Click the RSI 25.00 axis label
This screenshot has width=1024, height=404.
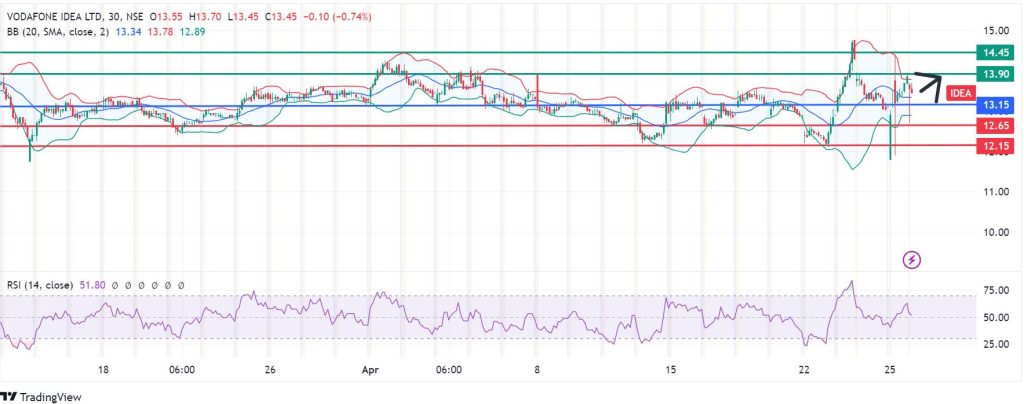pos(995,344)
